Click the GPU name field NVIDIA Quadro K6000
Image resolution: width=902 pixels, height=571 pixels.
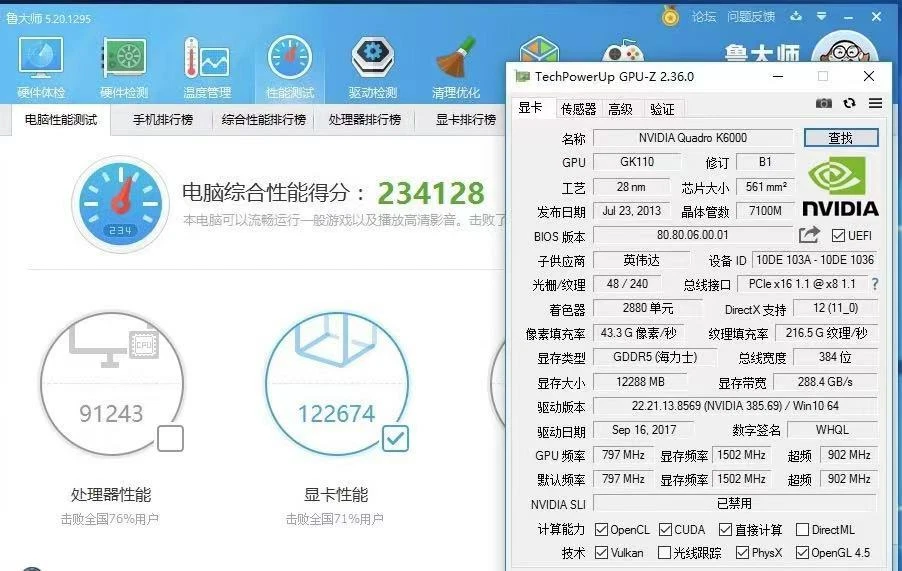693,138
